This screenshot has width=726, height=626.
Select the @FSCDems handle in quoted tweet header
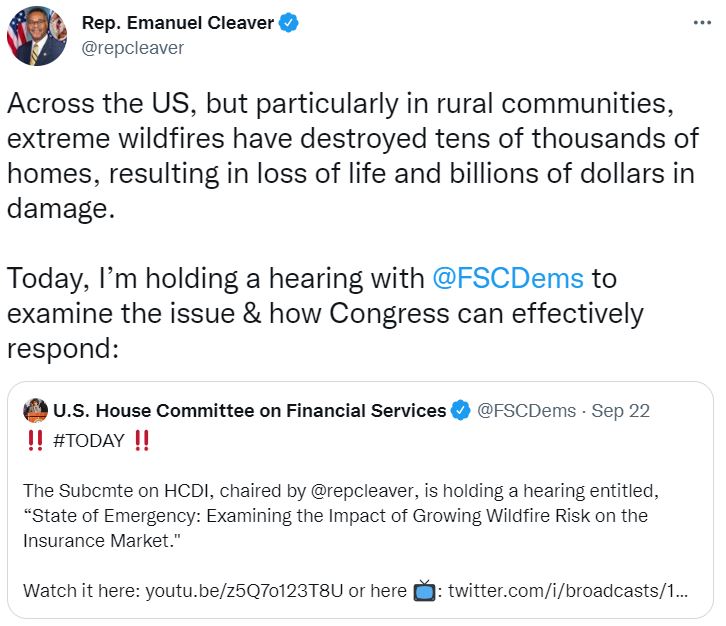(526, 410)
